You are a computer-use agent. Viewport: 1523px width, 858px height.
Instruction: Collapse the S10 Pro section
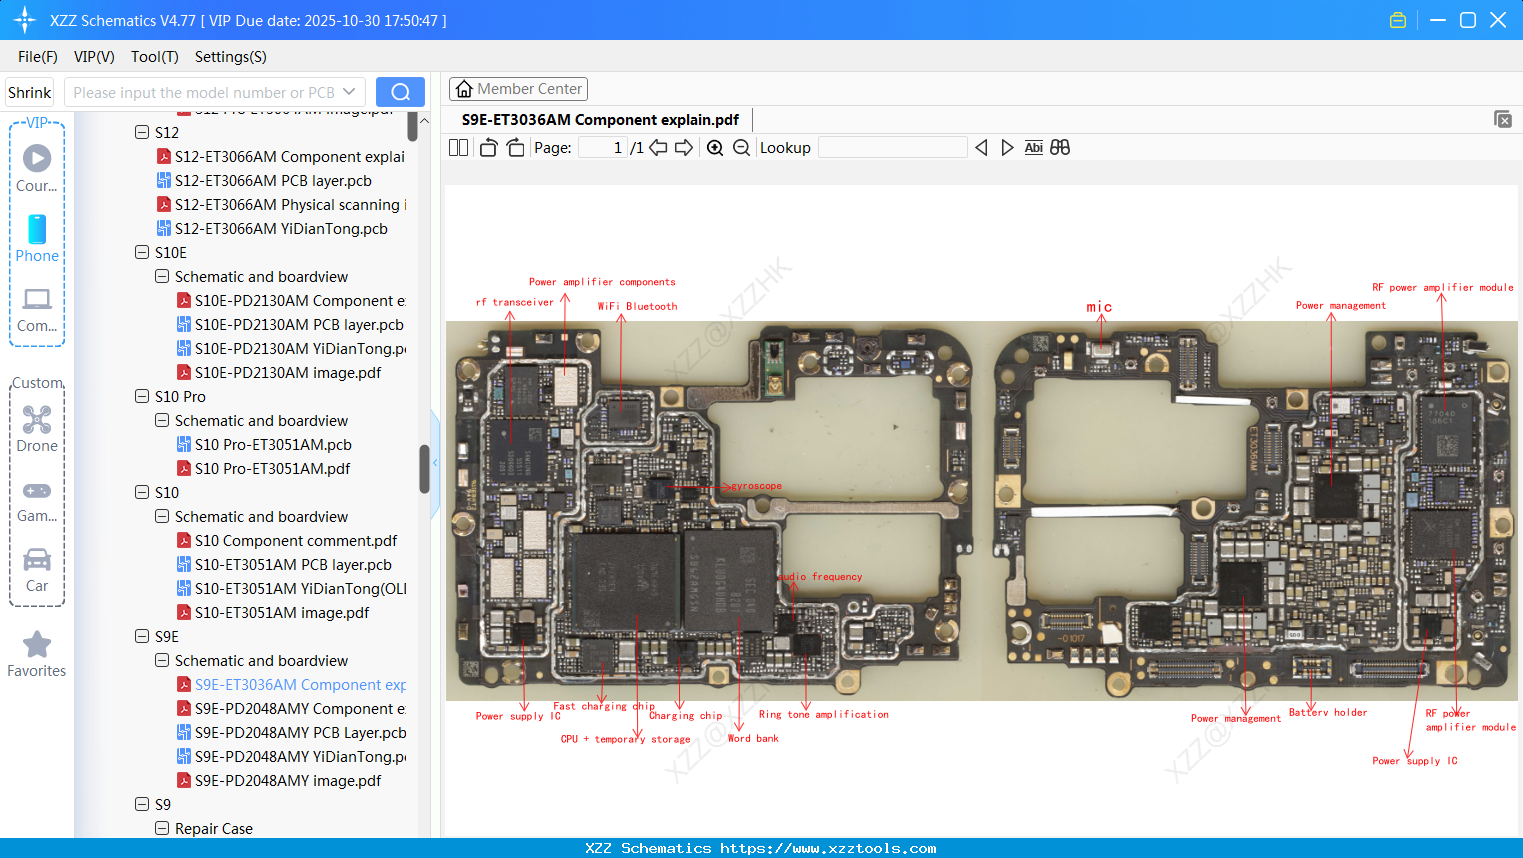click(x=141, y=396)
